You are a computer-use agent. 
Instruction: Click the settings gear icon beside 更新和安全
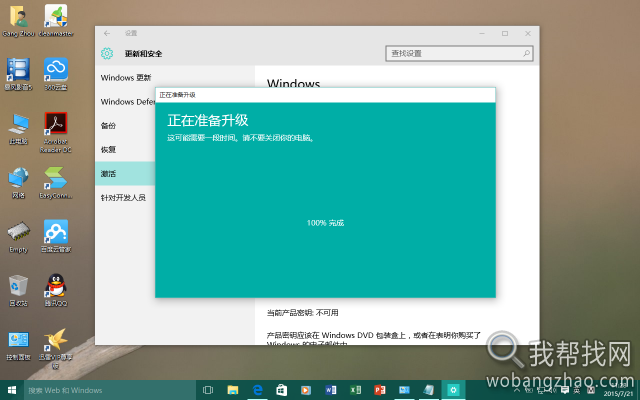point(107,53)
